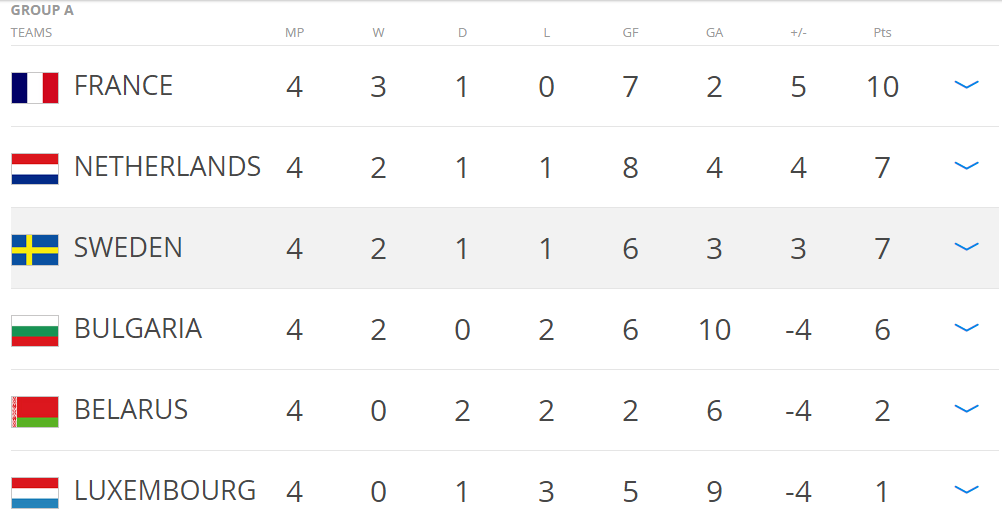The image size is (1002, 517).
Task: Click the Luxembourg flag icon
Action: click(35, 492)
